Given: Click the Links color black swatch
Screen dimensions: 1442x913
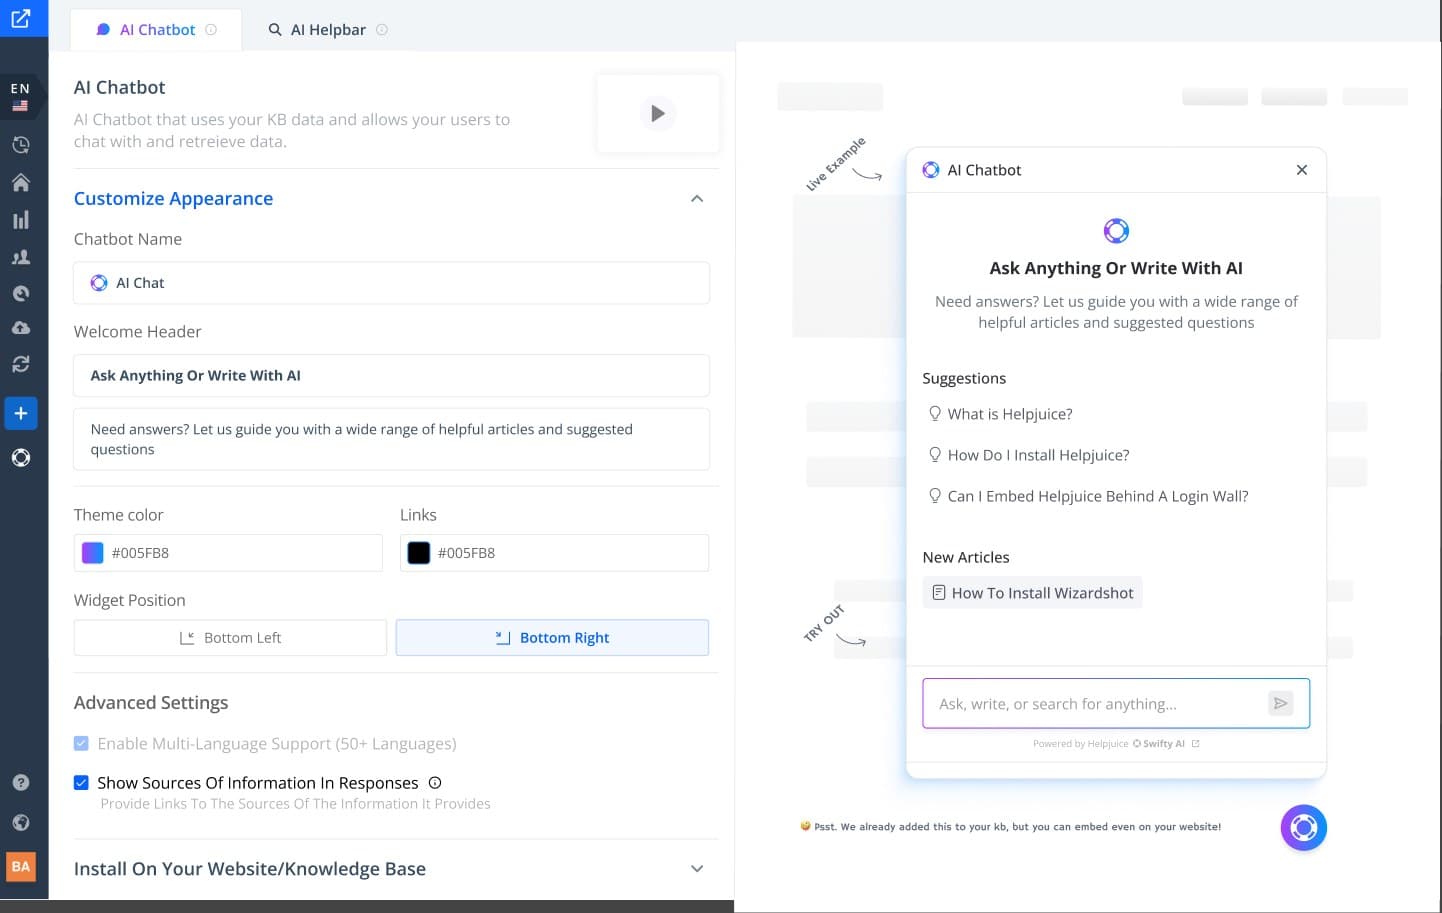Looking at the screenshot, I should [418, 553].
